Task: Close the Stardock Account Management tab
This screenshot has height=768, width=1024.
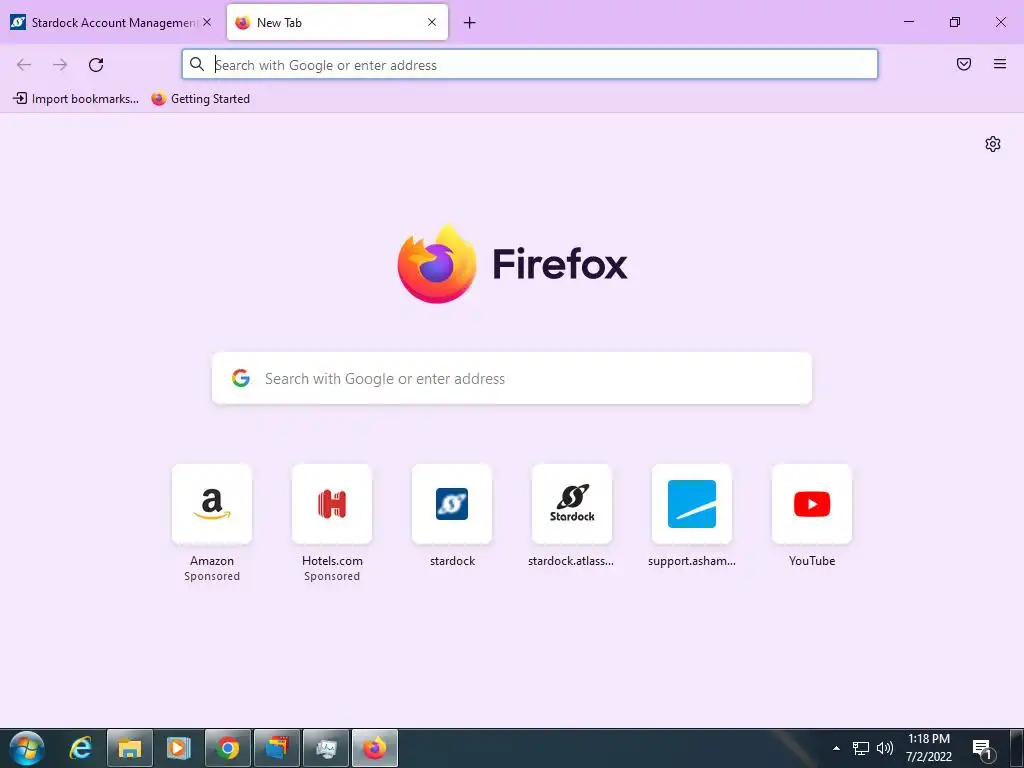Action: click(207, 22)
